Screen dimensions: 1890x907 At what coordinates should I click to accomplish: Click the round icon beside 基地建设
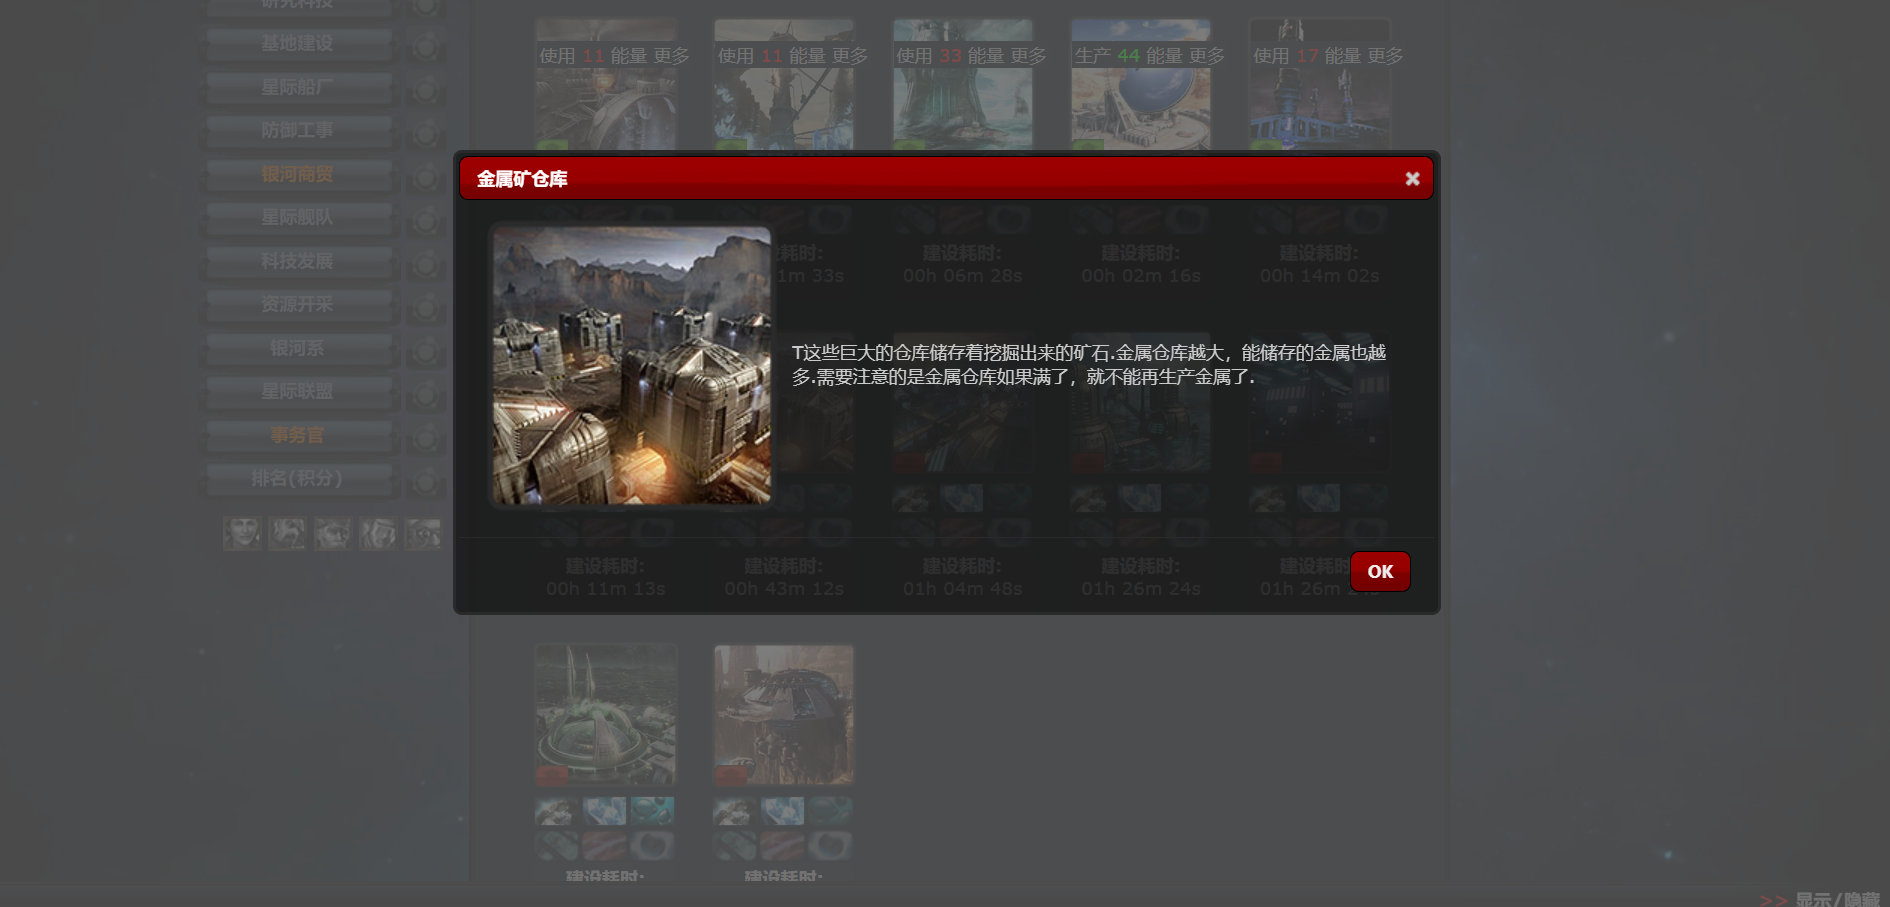tap(426, 47)
